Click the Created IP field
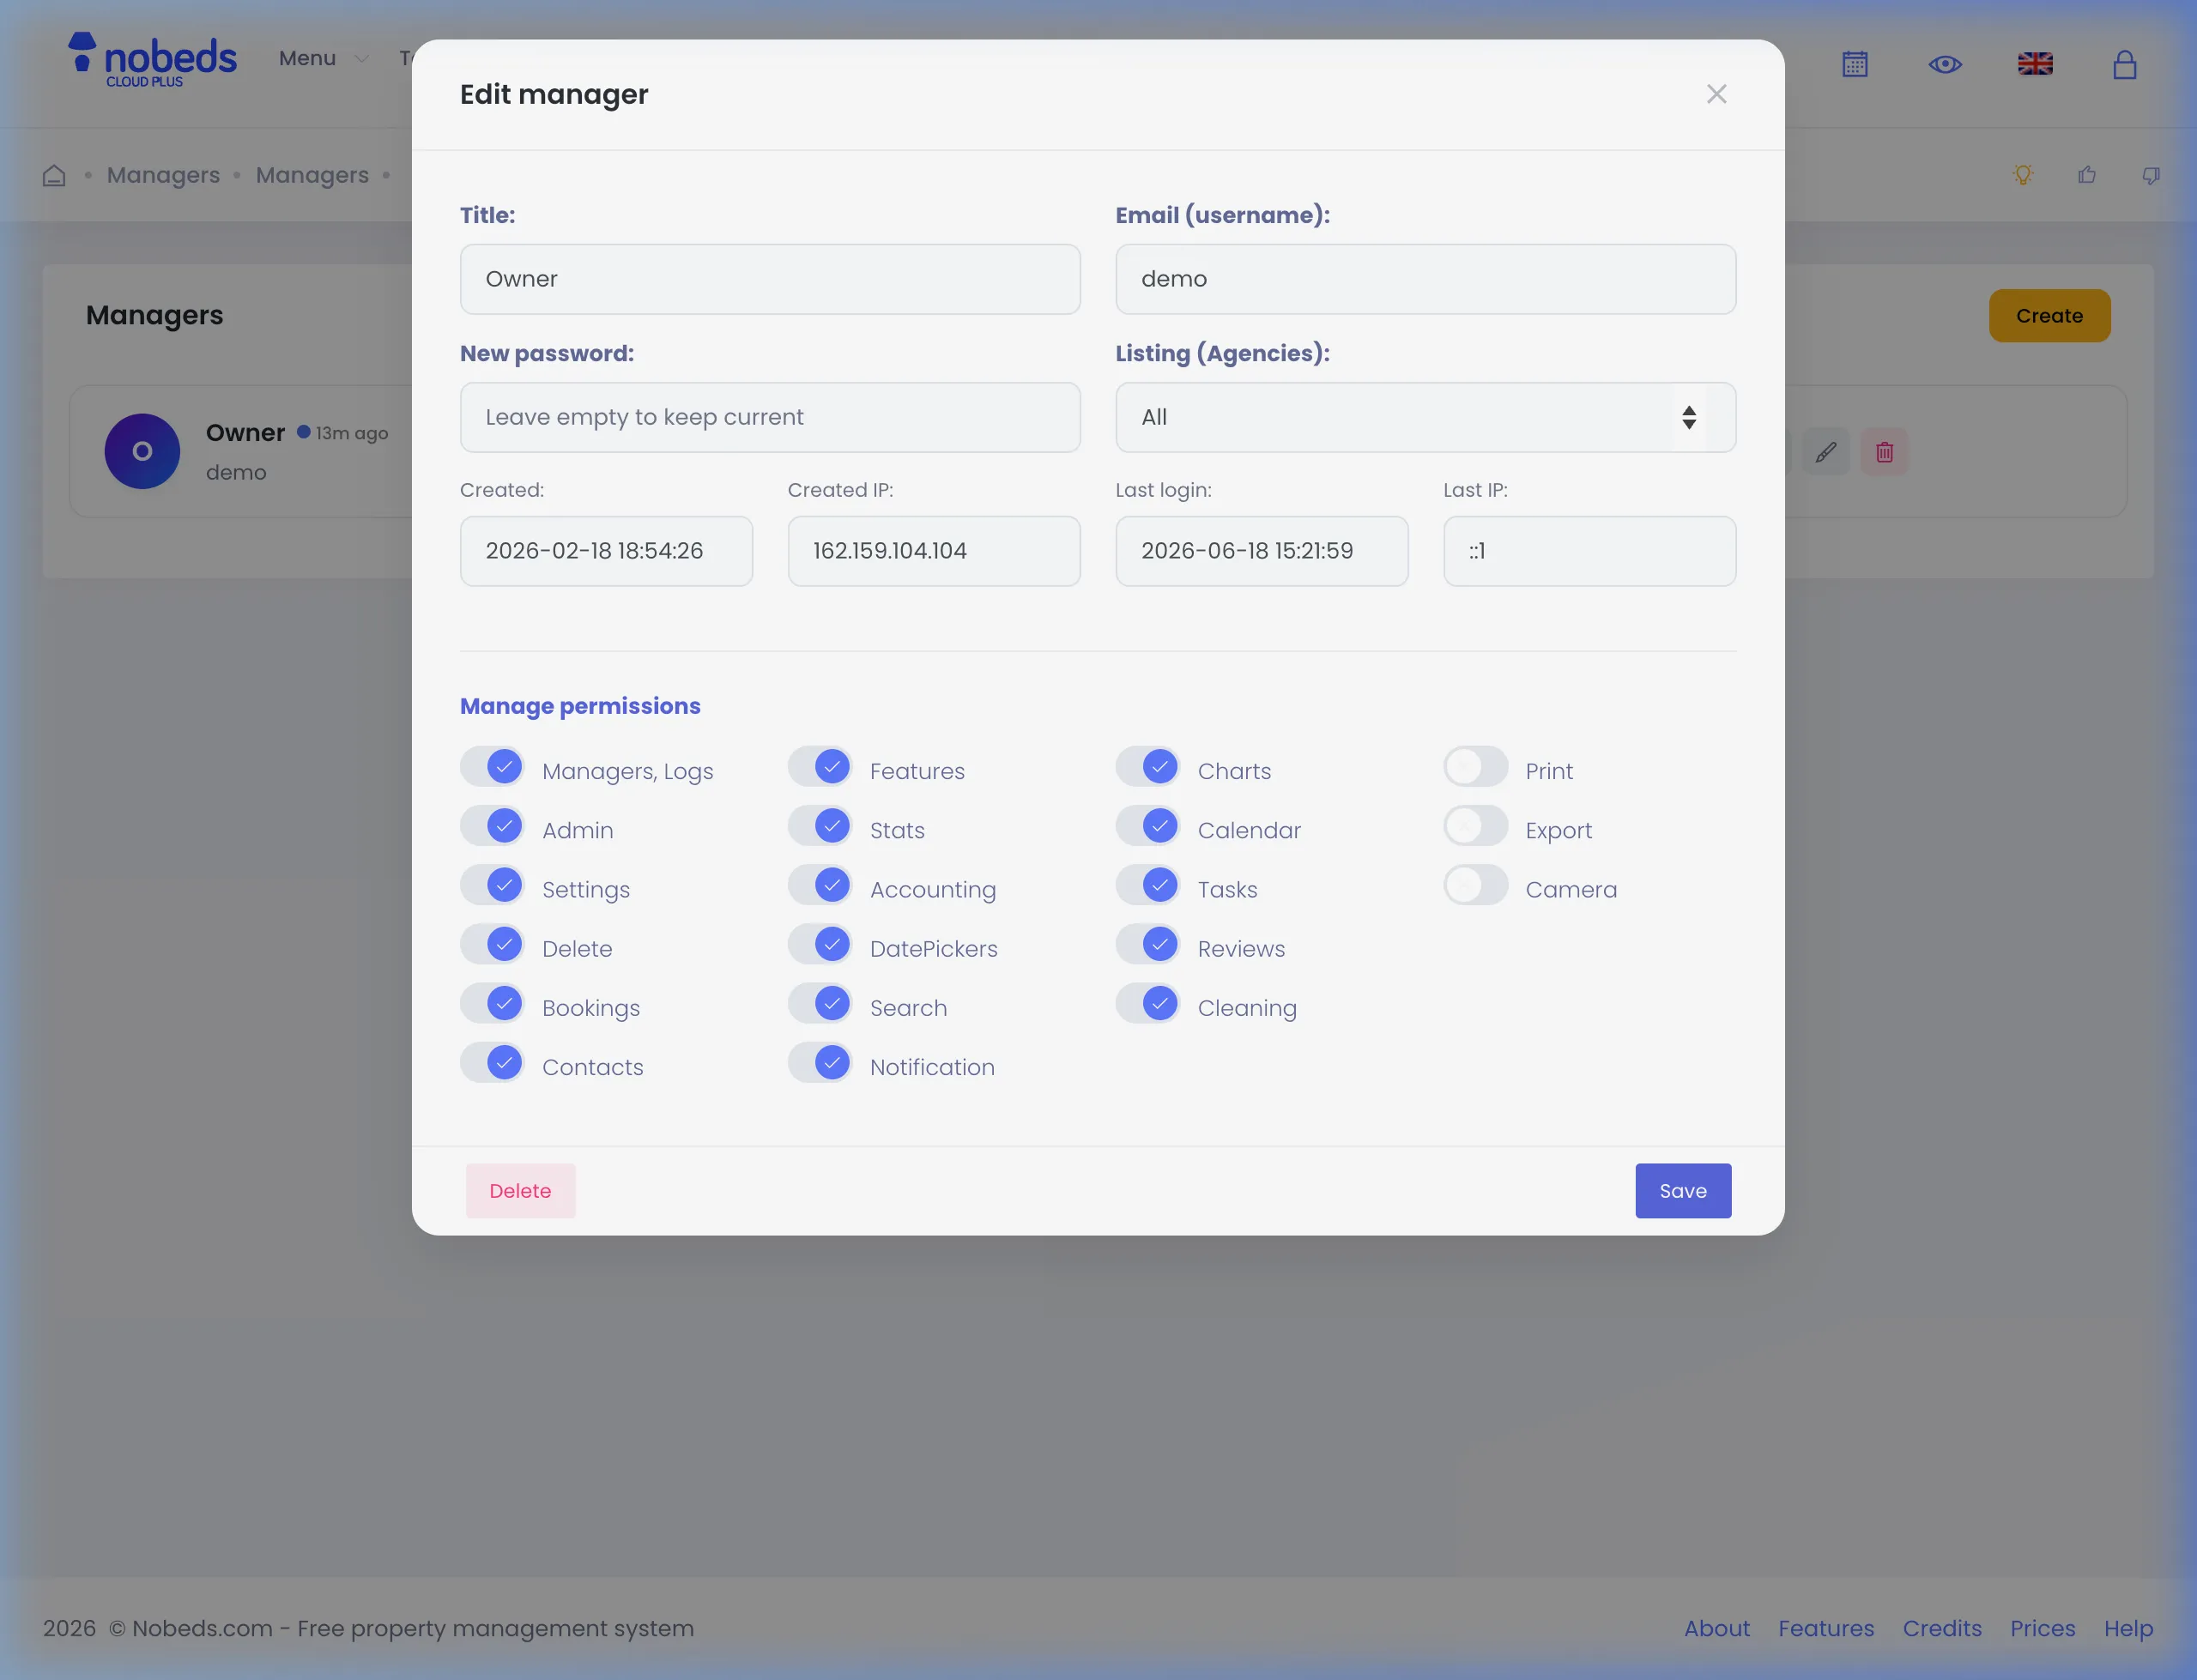Image resolution: width=2197 pixels, height=1680 pixels. [934, 551]
